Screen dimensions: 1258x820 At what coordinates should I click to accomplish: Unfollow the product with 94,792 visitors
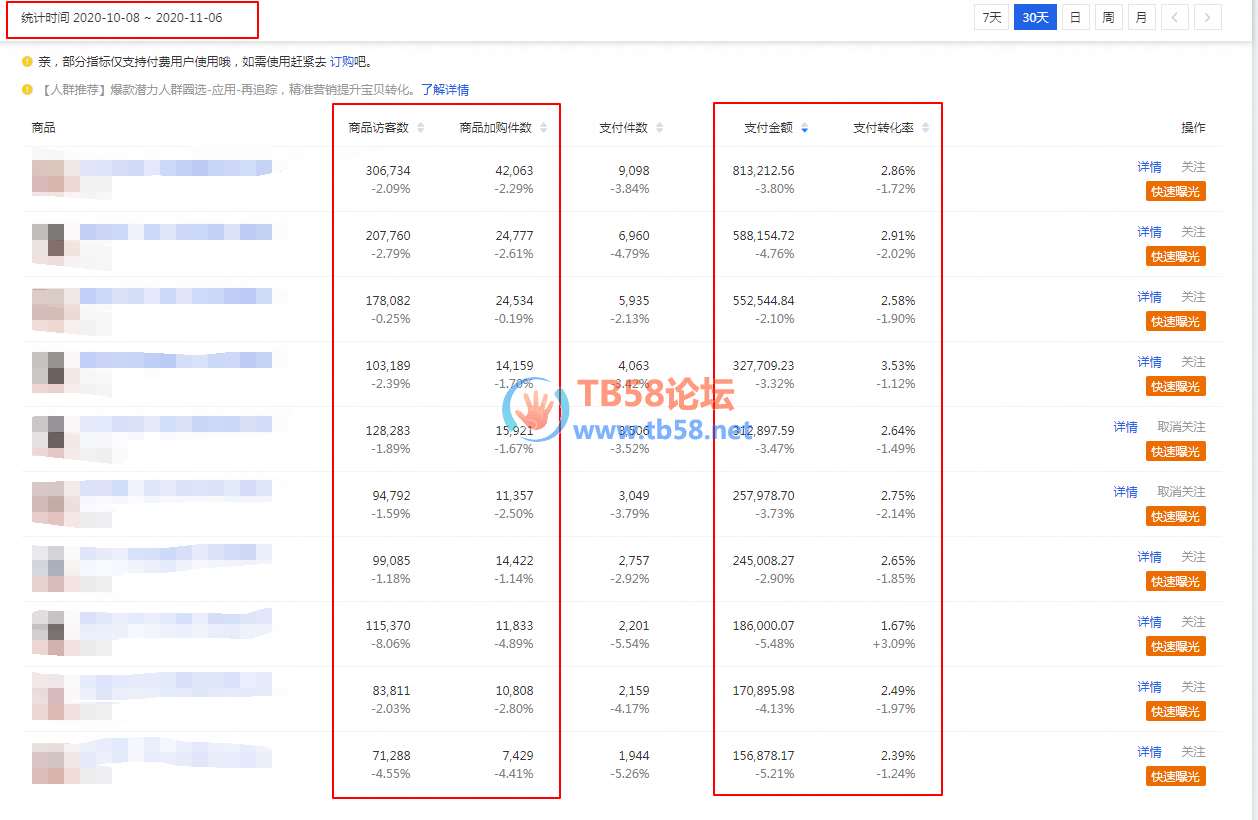point(1181,492)
